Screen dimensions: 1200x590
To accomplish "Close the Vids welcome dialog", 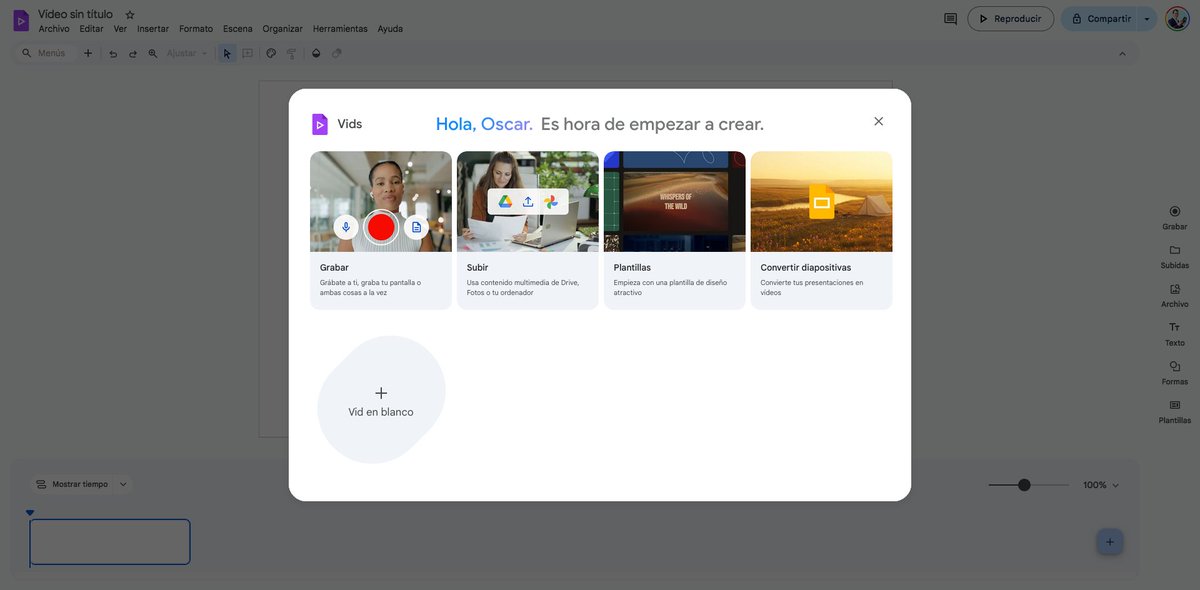I will 879,121.
